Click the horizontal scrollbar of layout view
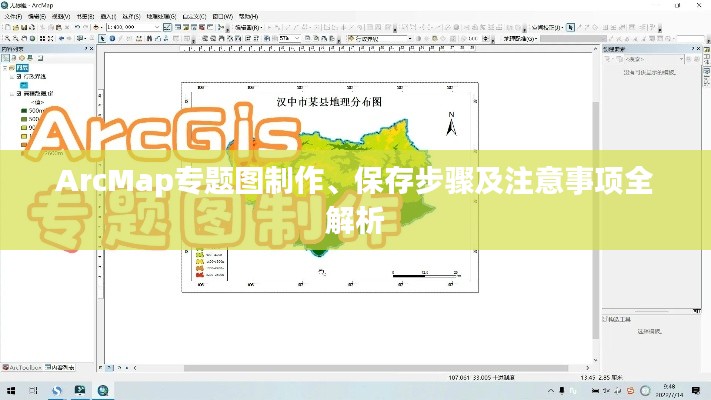Screen dimensions: 711x400 375,368
